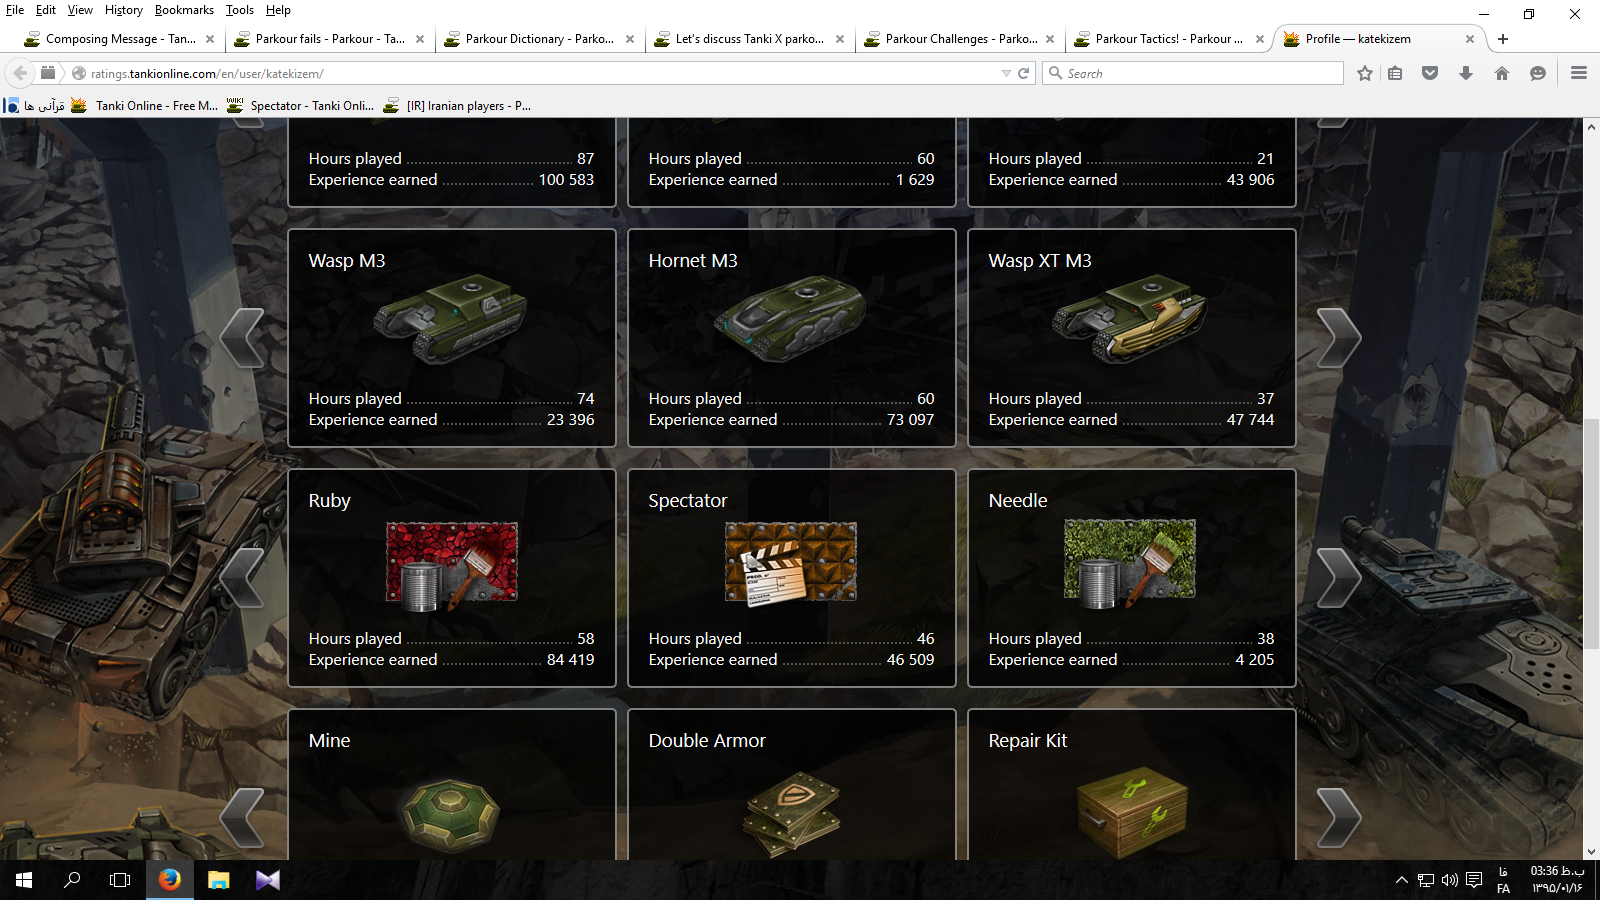Switch to the Parkour Dictionary tab
Screen dimensions: 1600x900
pos(538,39)
